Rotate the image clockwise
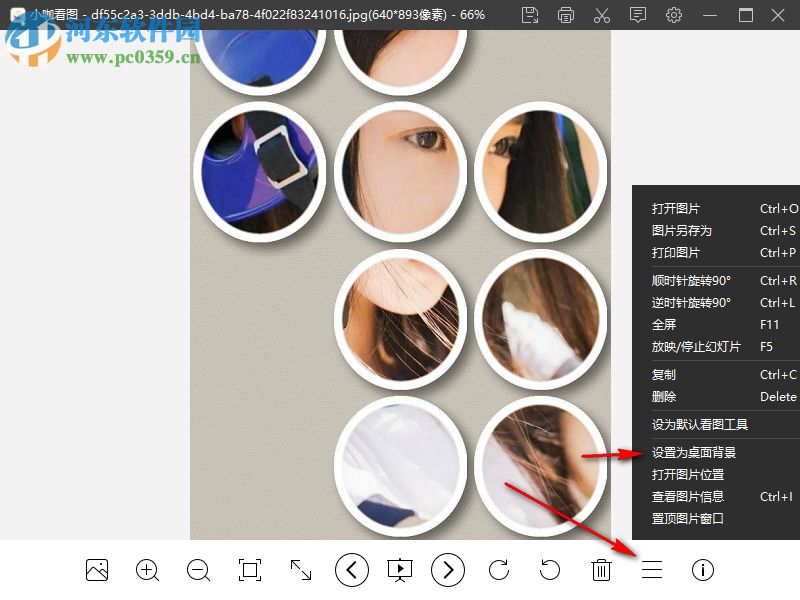This screenshot has width=800, height=600. coord(499,570)
